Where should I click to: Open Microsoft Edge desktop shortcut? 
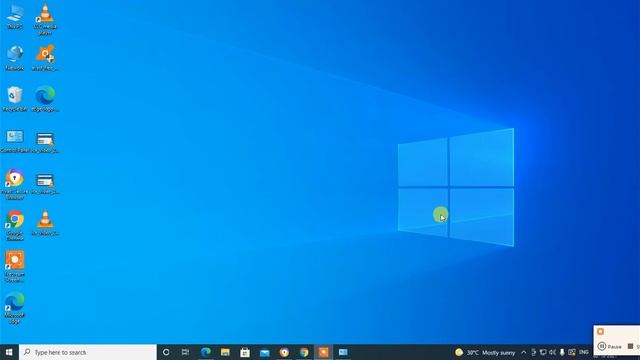pos(15,308)
